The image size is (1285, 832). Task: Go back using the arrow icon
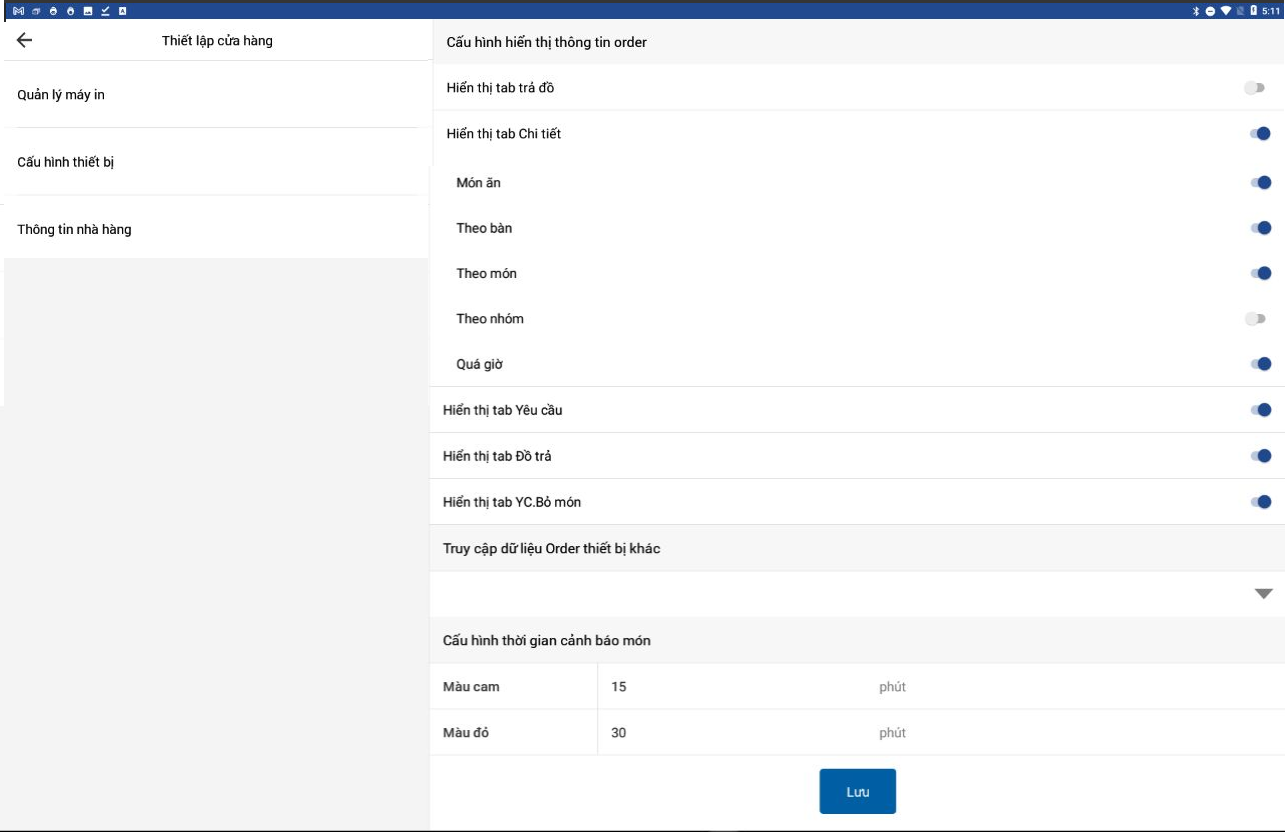(25, 40)
